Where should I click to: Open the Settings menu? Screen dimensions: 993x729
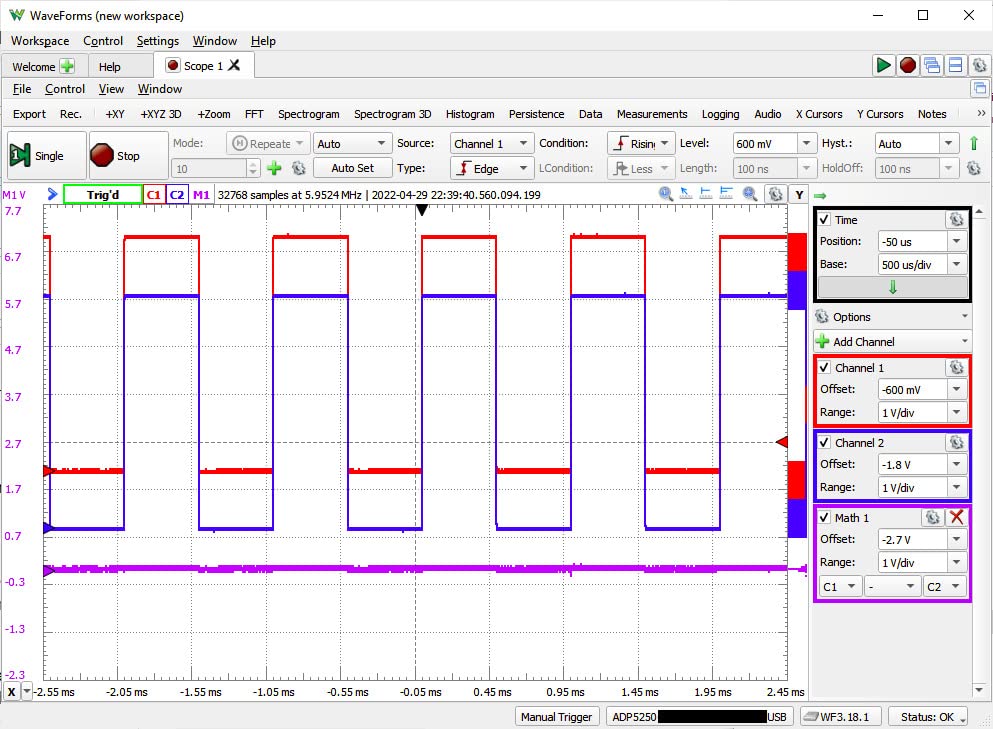[x=158, y=41]
